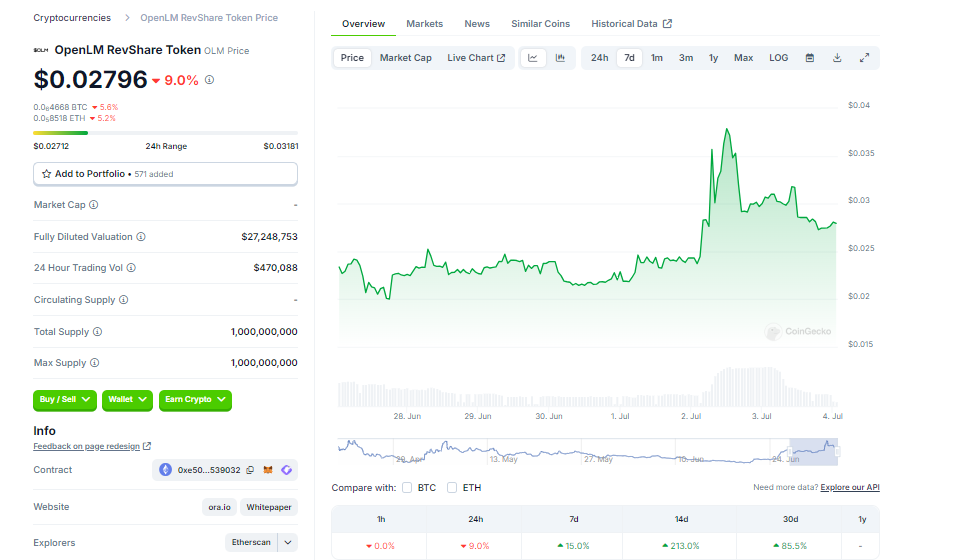
Task: Click the 24h Range progress bar
Action: click(x=166, y=133)
